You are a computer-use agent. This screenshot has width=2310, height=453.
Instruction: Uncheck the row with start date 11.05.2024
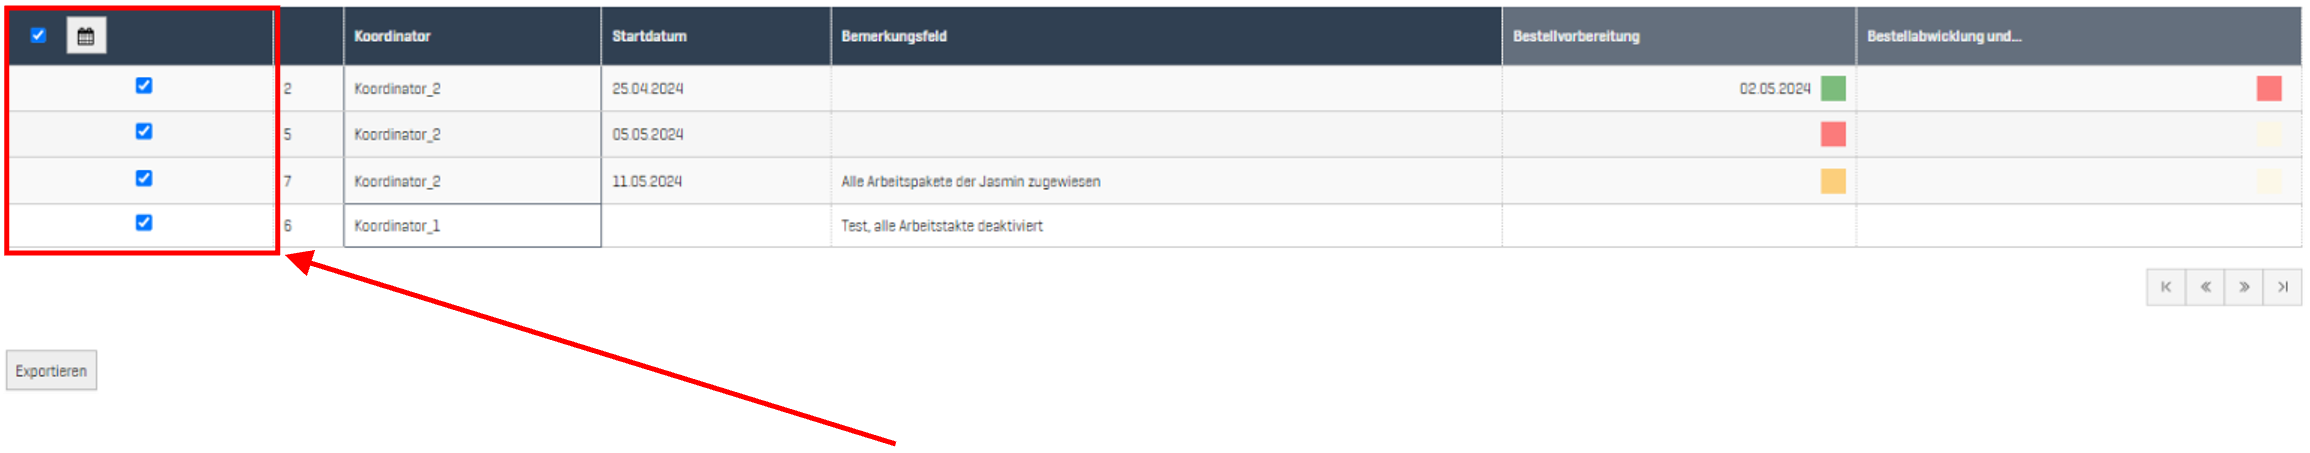144,178
